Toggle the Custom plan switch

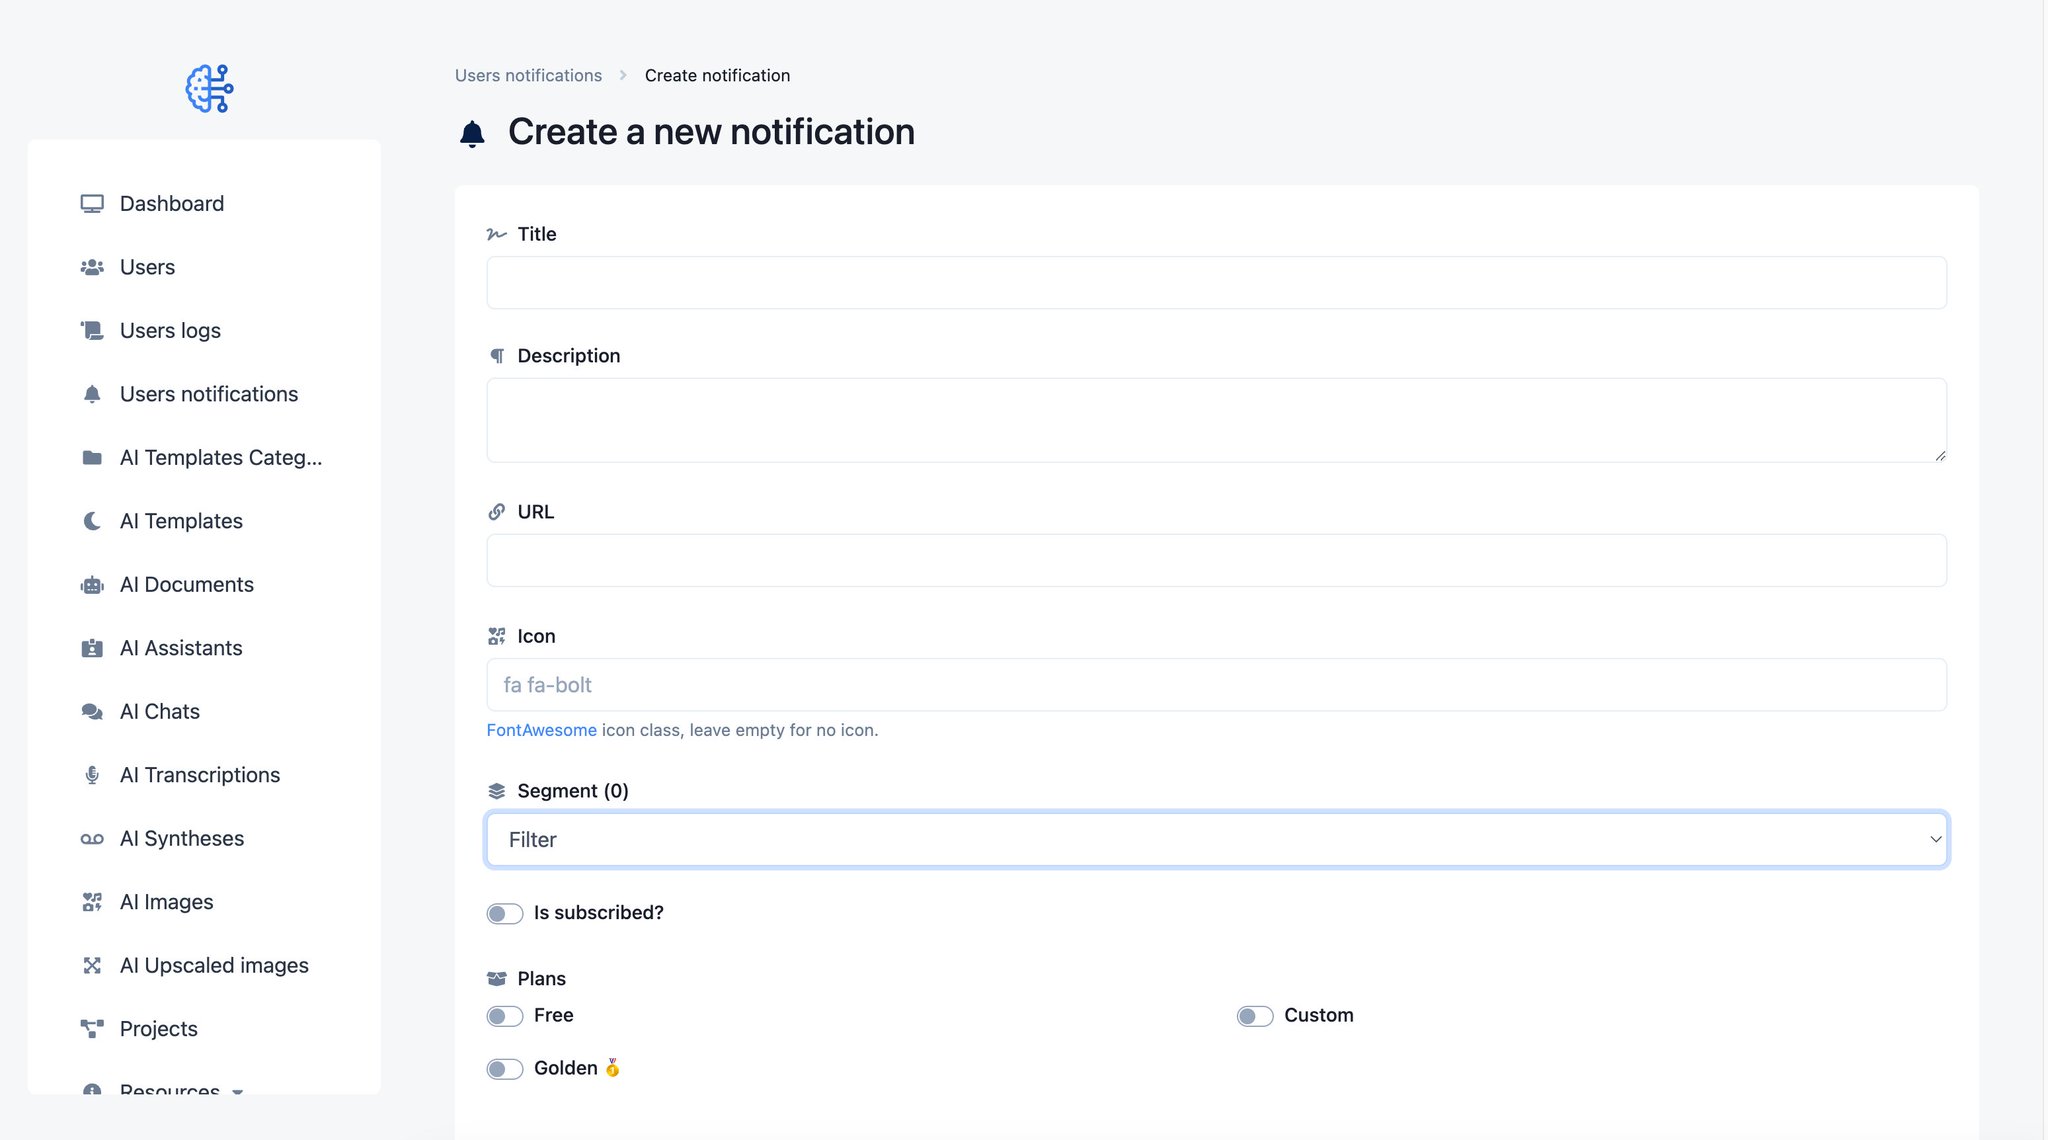point(1254,1016)
